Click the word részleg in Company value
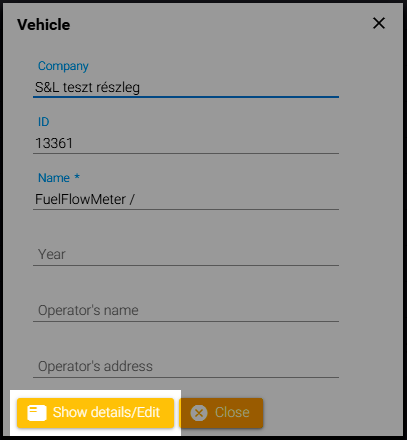Screen dimensions: 407x440 click(118, 88)
